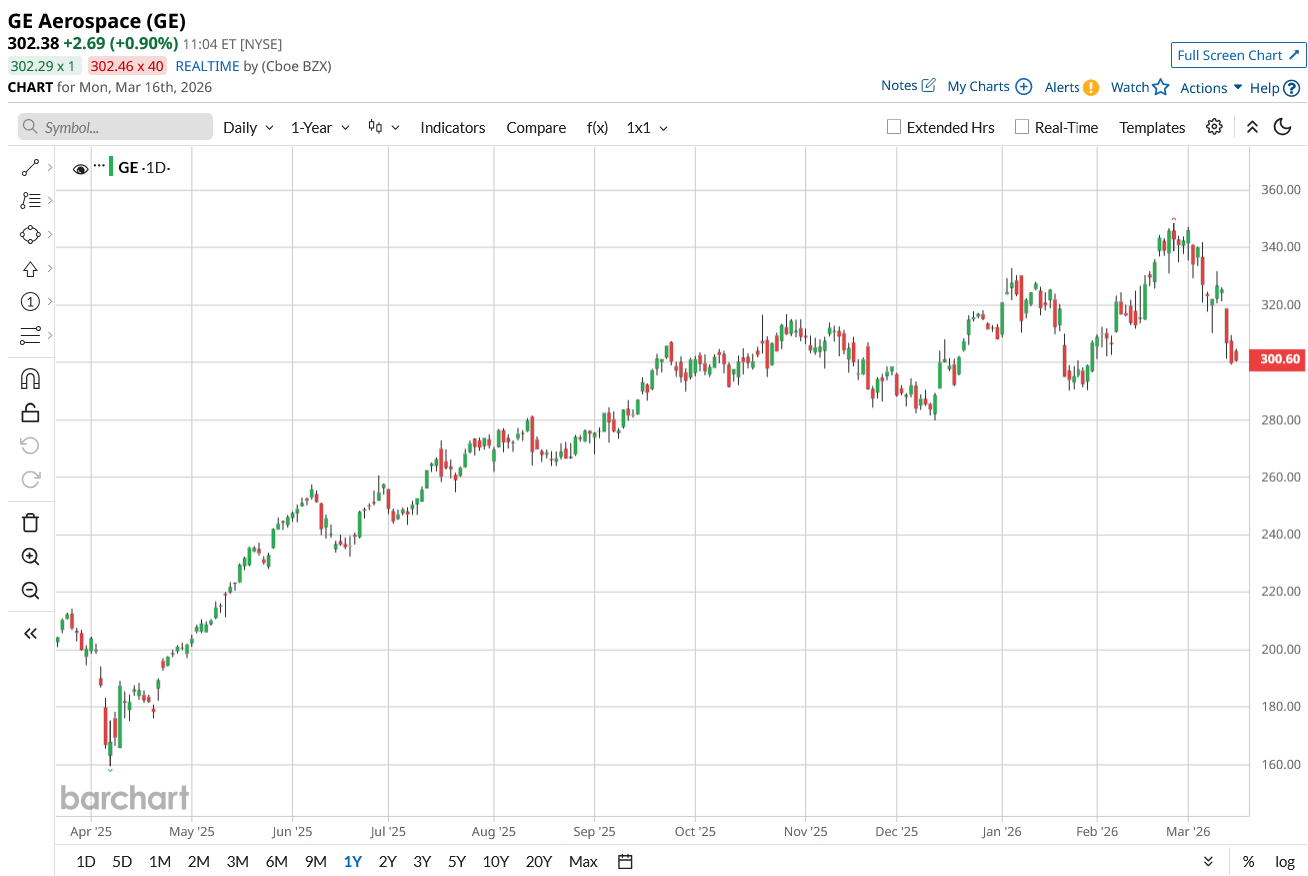This screenshot has width=1308, height=876.
Task: Open chart Templates
Action: [1152, 127]
